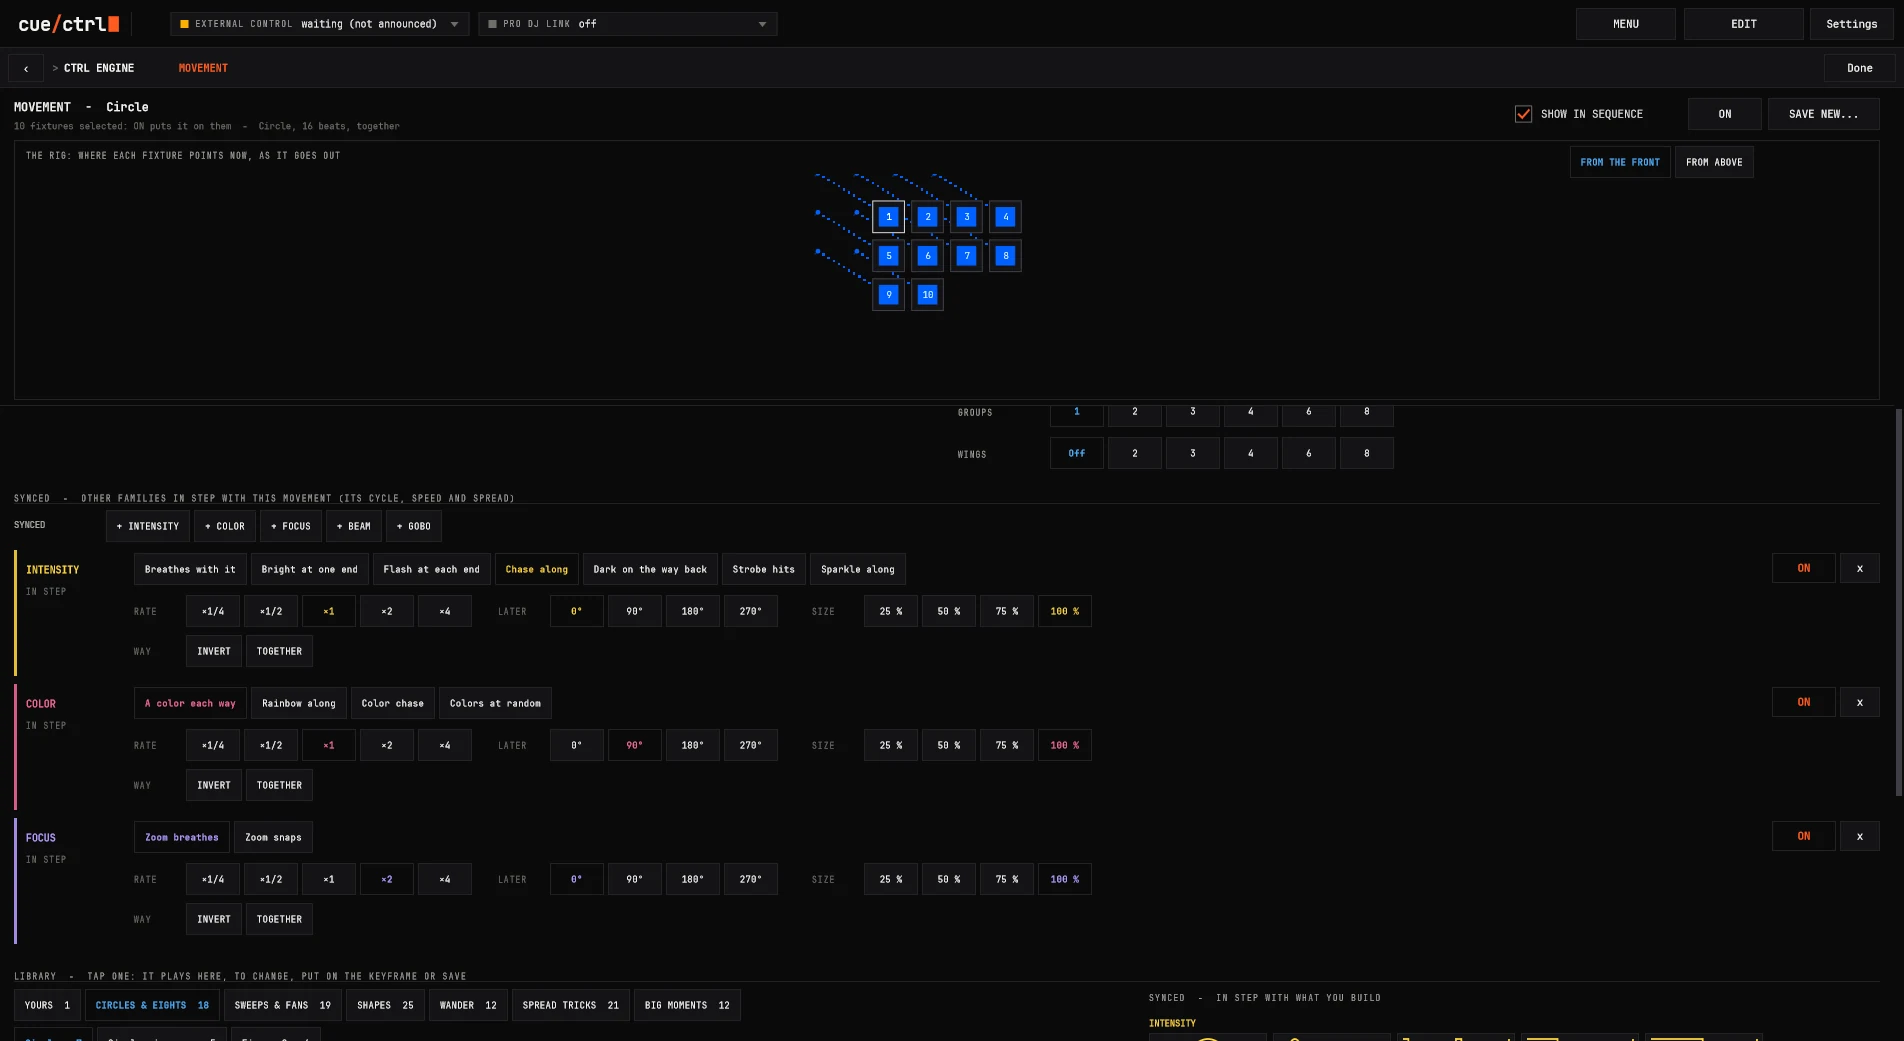Open CTRL ENGINE breadcrumb
The image size is (1904, 1041).
pos(99,68)
